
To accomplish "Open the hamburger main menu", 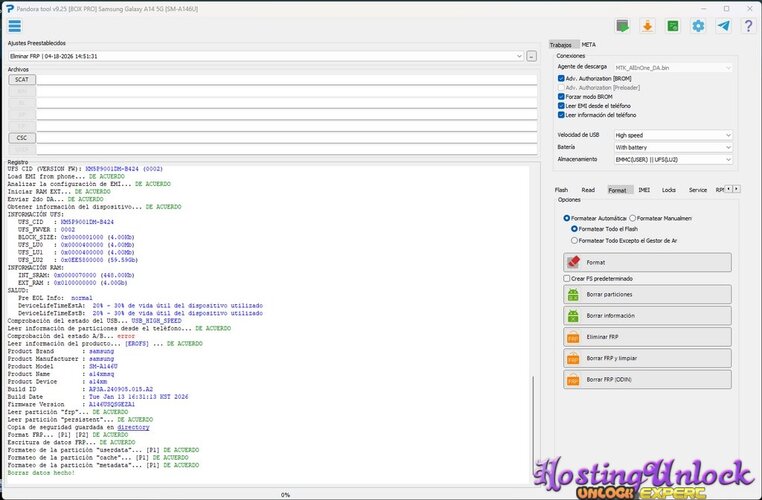I will pos(15,26).
